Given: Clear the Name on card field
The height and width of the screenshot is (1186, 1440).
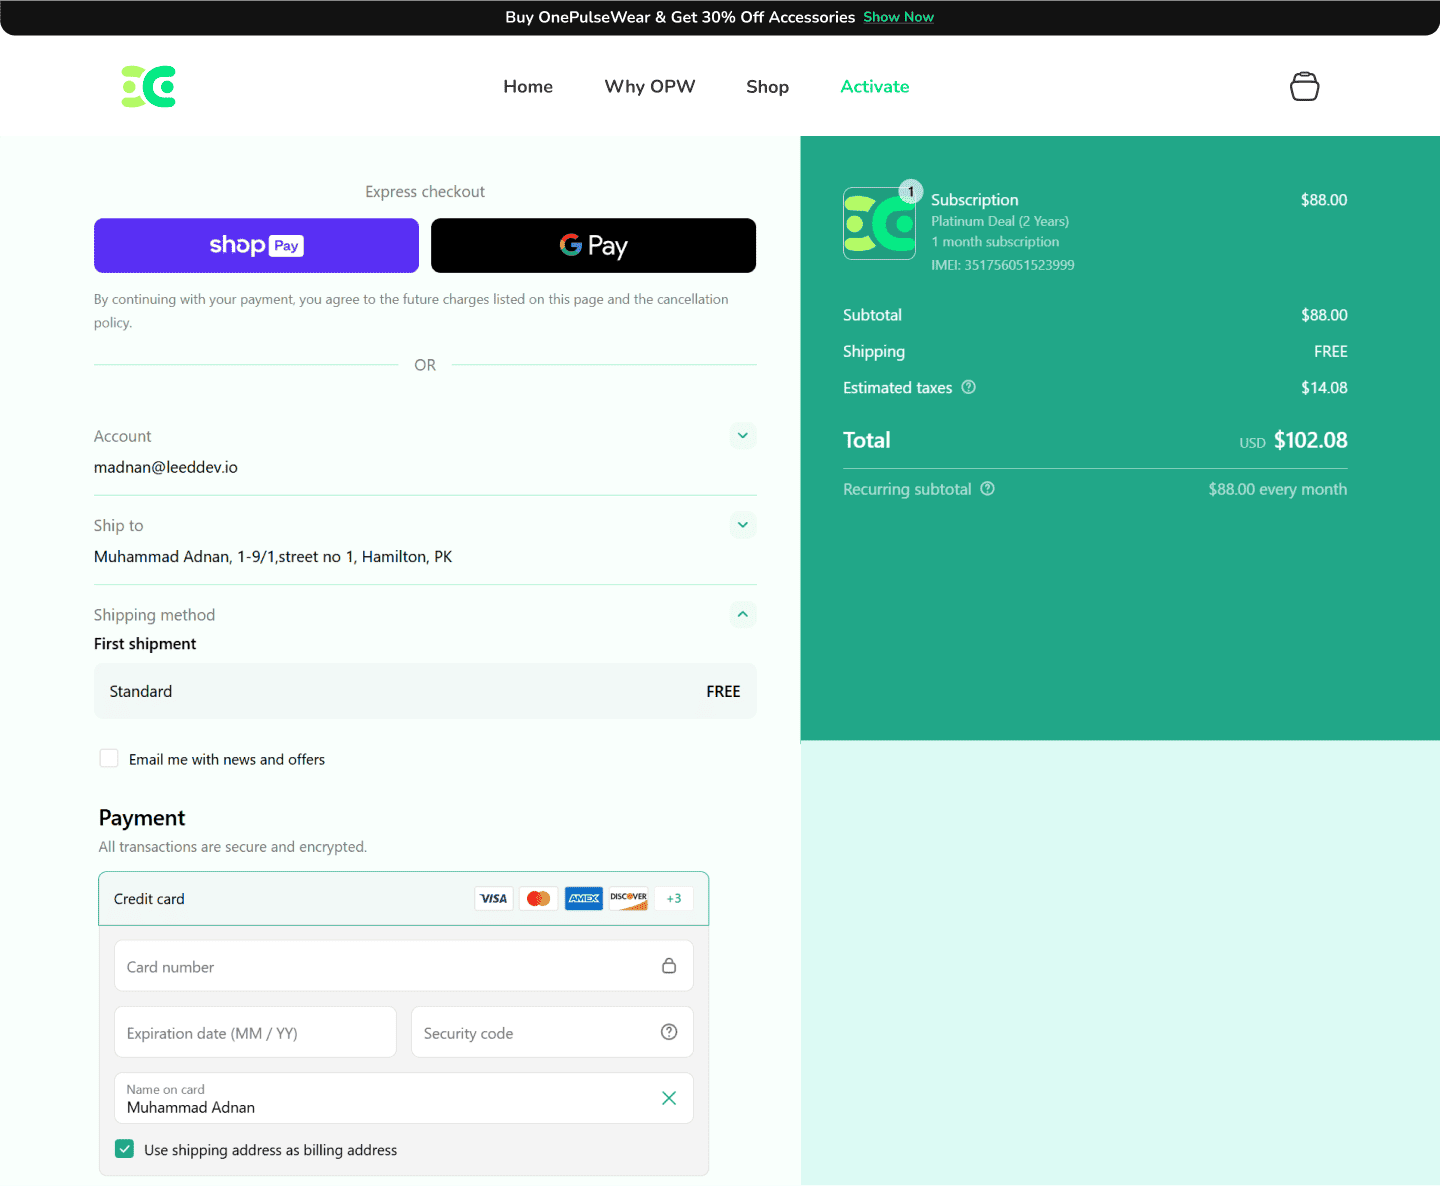Looking at the screenshot, I should (669, 1098).
